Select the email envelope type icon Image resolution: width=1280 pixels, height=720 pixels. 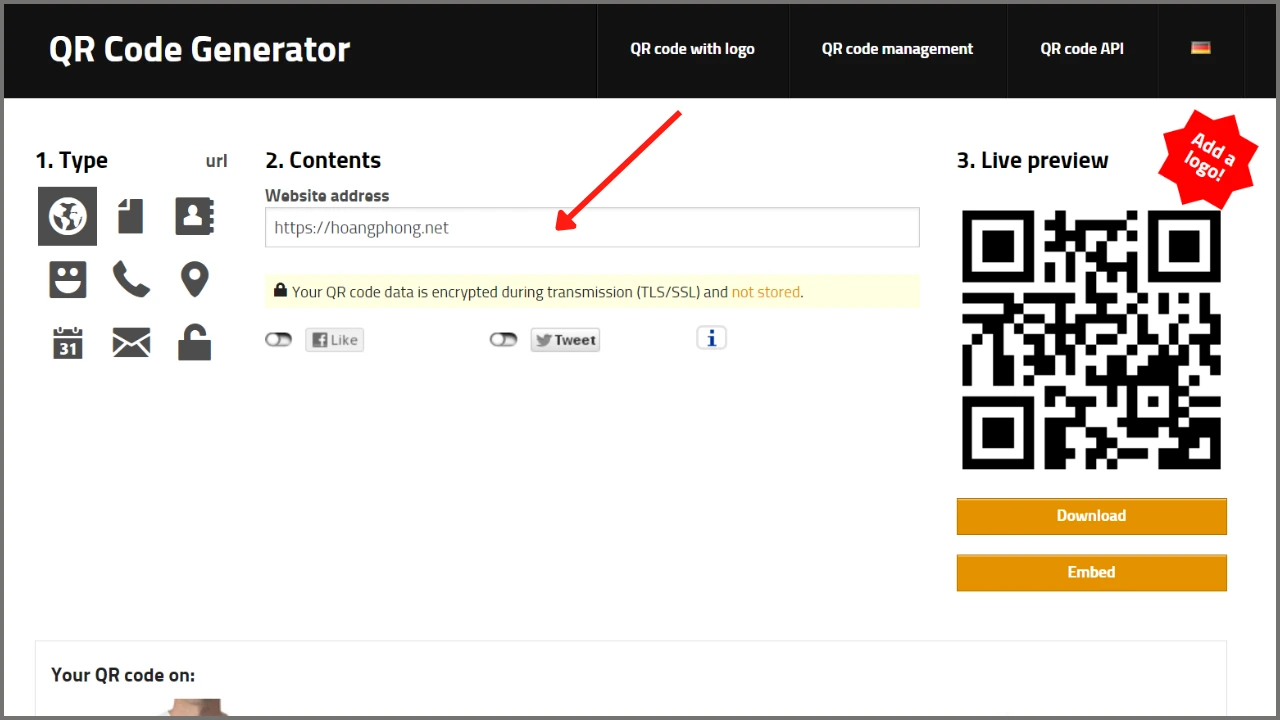pyautogui.click(x=131, y=343)
